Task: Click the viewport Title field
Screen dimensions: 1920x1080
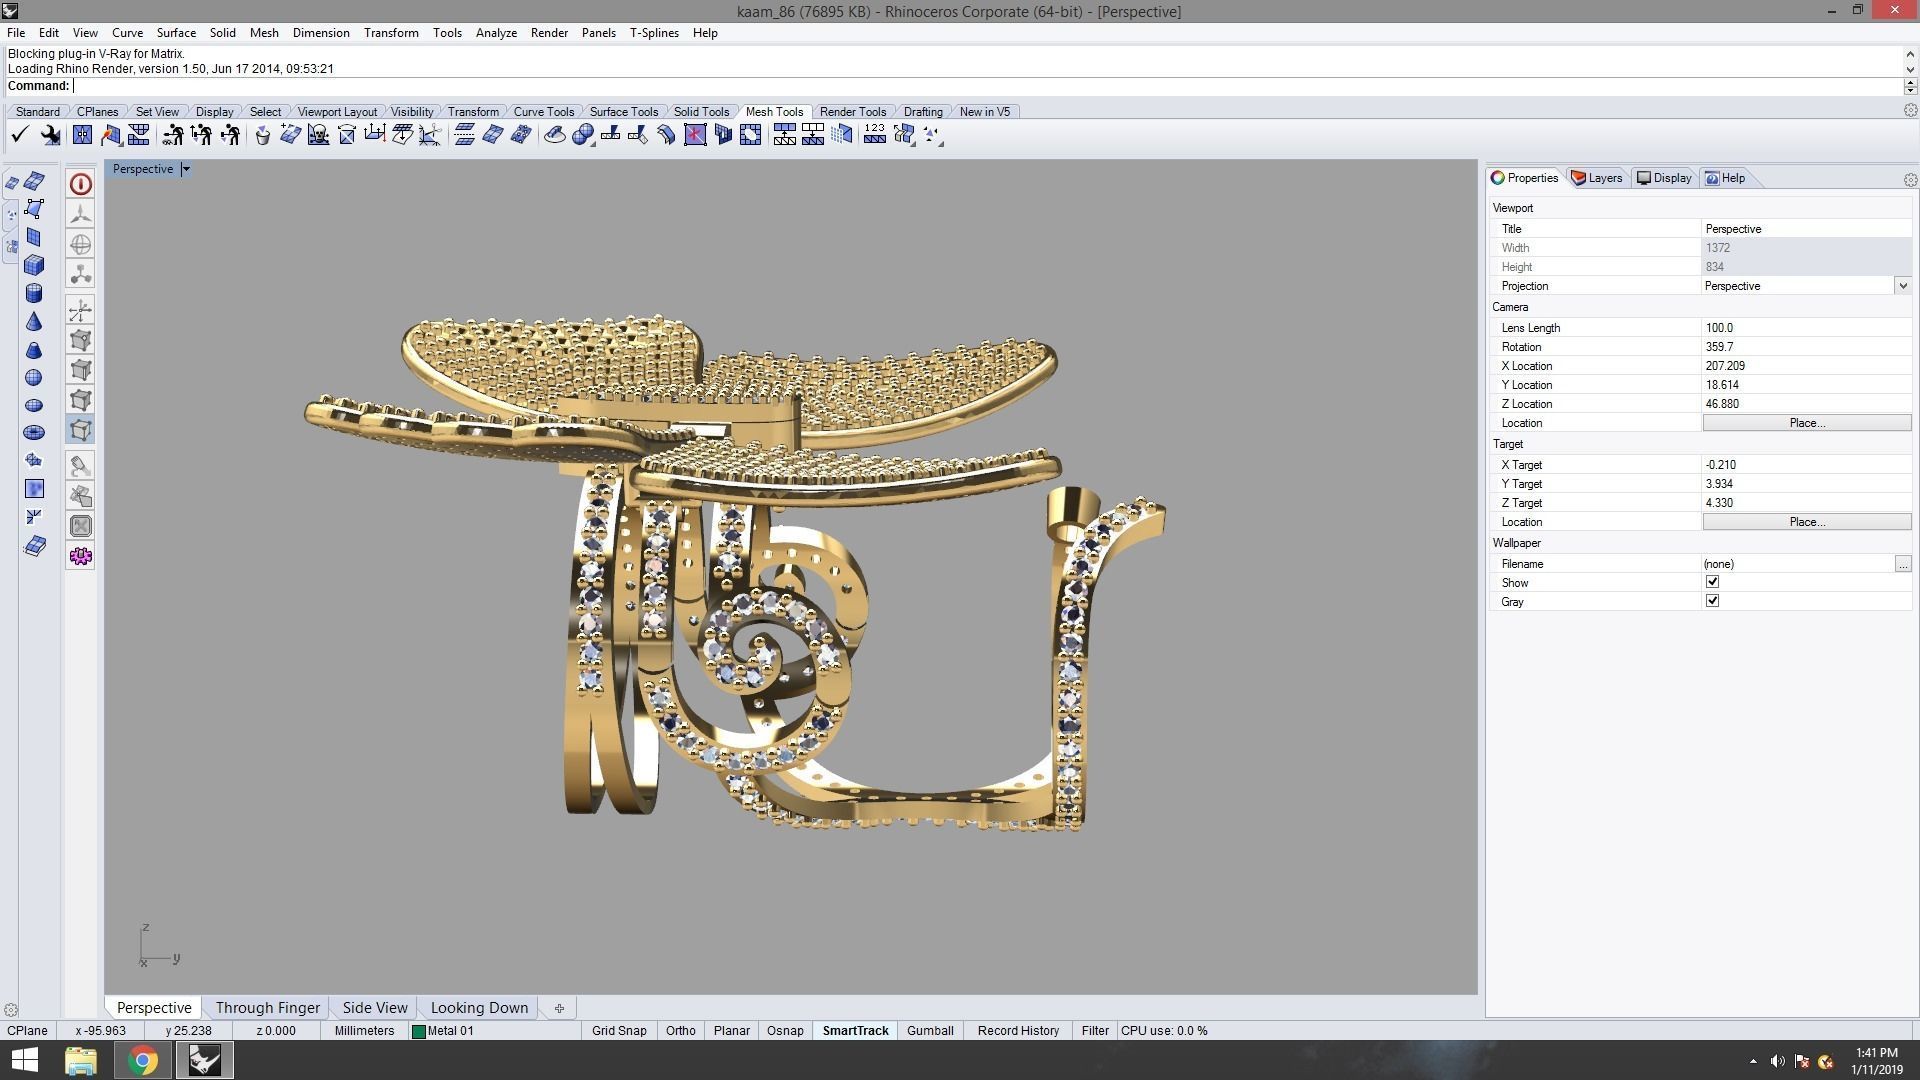Action: pos(1806,229)
